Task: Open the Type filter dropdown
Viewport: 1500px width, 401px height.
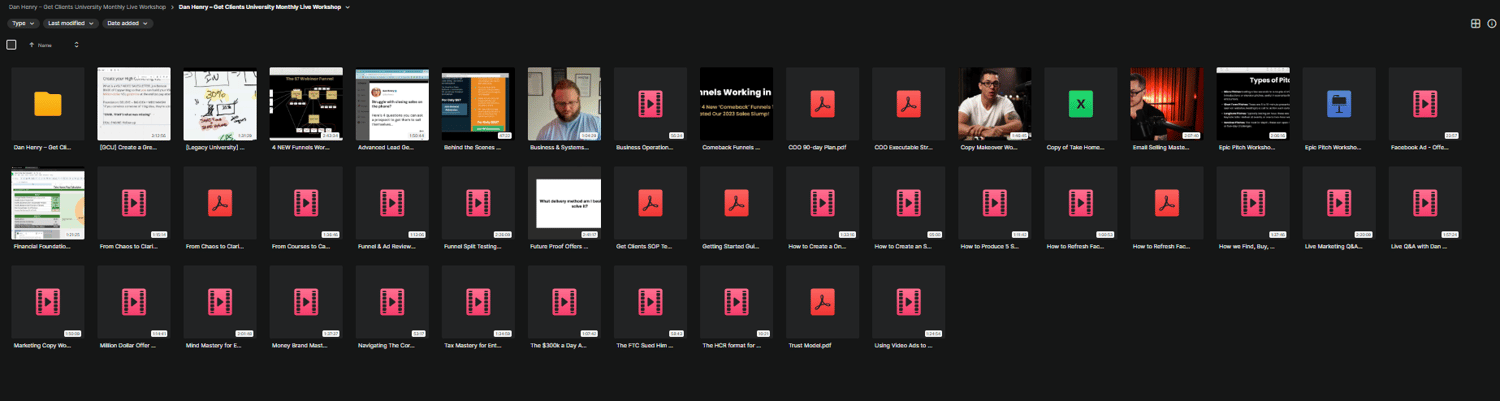Action: (24, 22)
